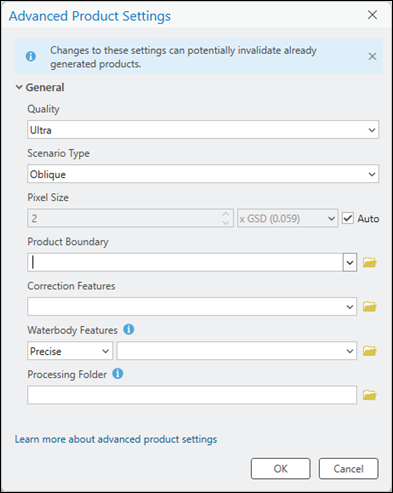Viewport: 393px width, 493px height.
Task: Open the Product Boundary dropdown arrow
Action: 350,263
